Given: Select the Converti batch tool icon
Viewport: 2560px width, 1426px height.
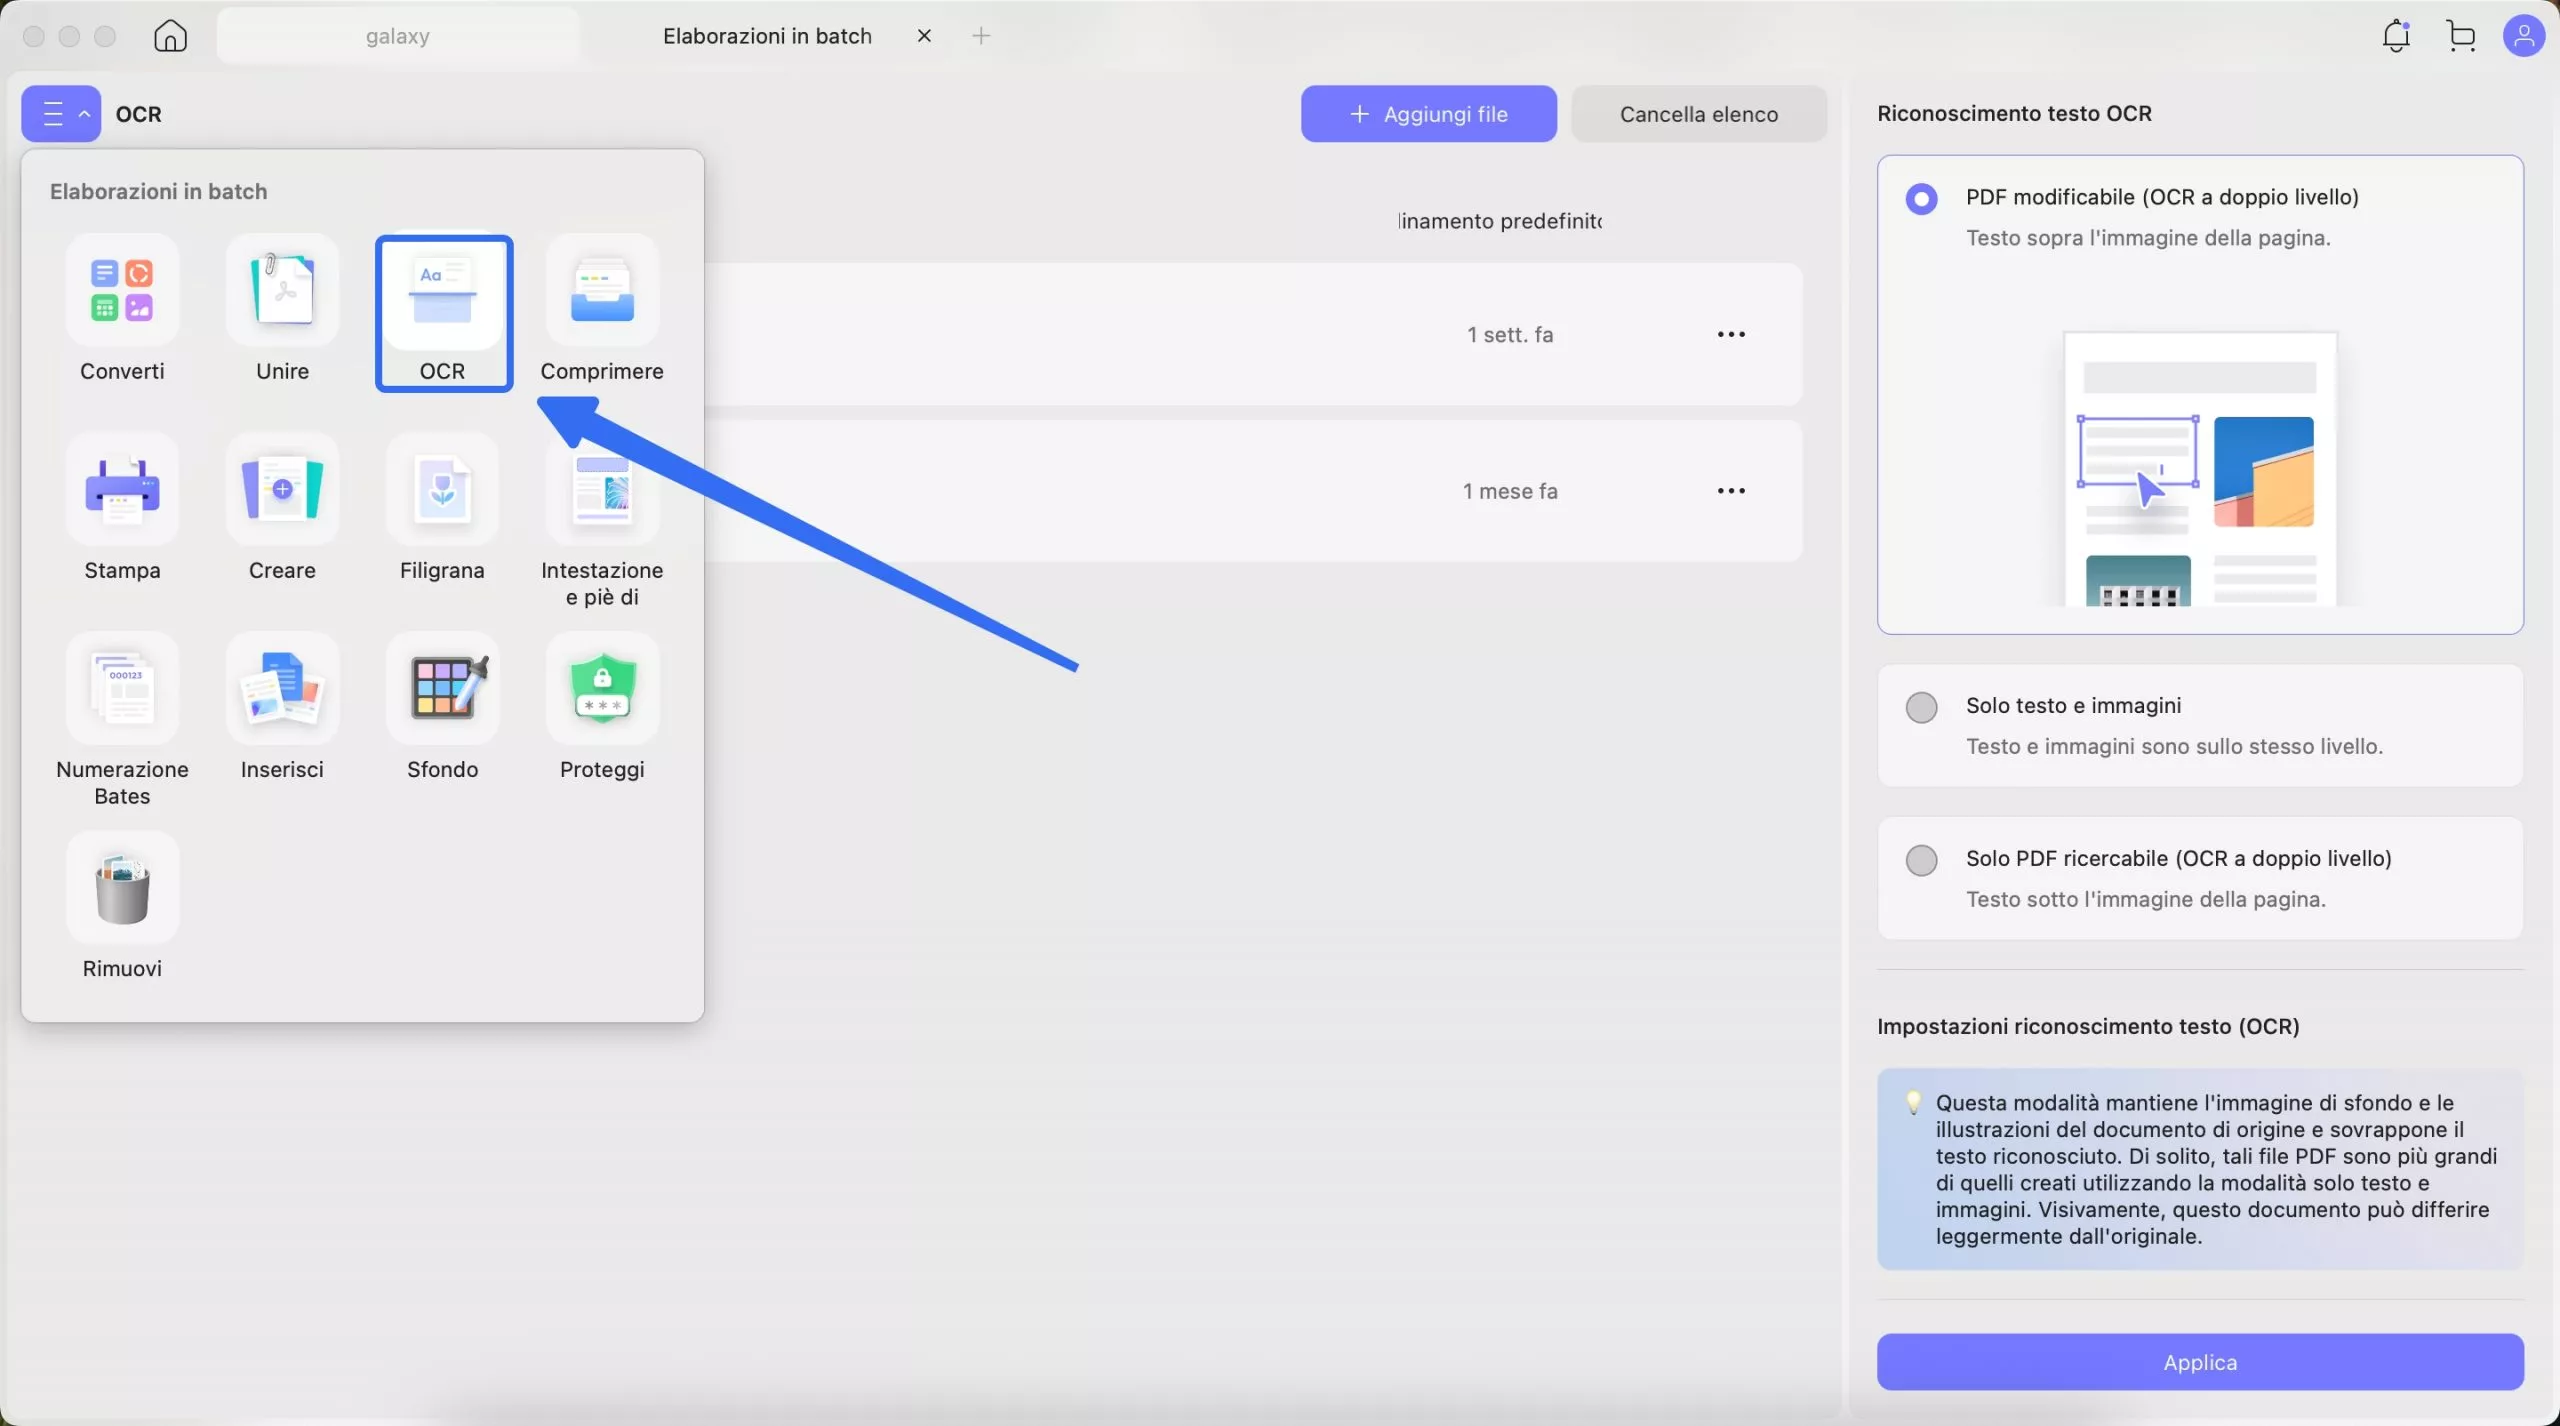Looking at the screenshot, I should [x=122, y=291].
